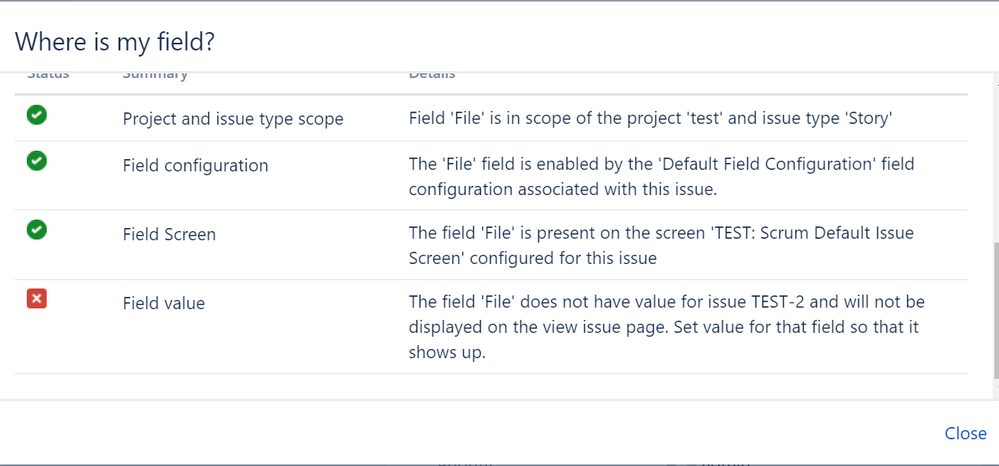The height and width of the screenshot is (466, 999).
Task: Click details text about issue TEST-2 lacking a value
Action: (x=666, y=326)
